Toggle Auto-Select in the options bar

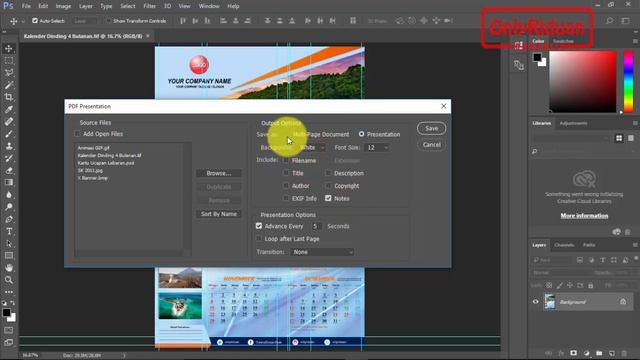click(x=35, y=20)
